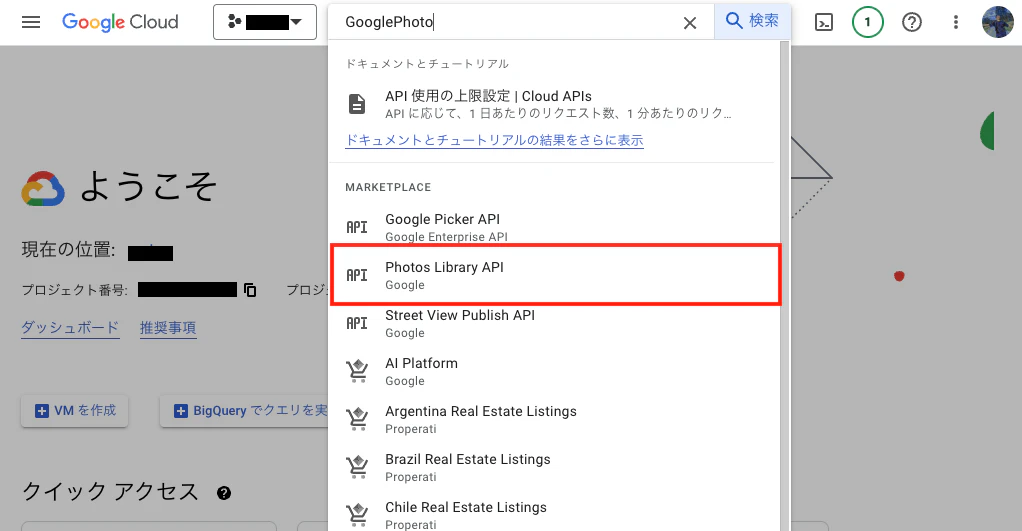The width and height of the screenshot is (1022, 531).
Task: Select Google Picker API result
Action: pyautogui.click(x=554, y=227)
